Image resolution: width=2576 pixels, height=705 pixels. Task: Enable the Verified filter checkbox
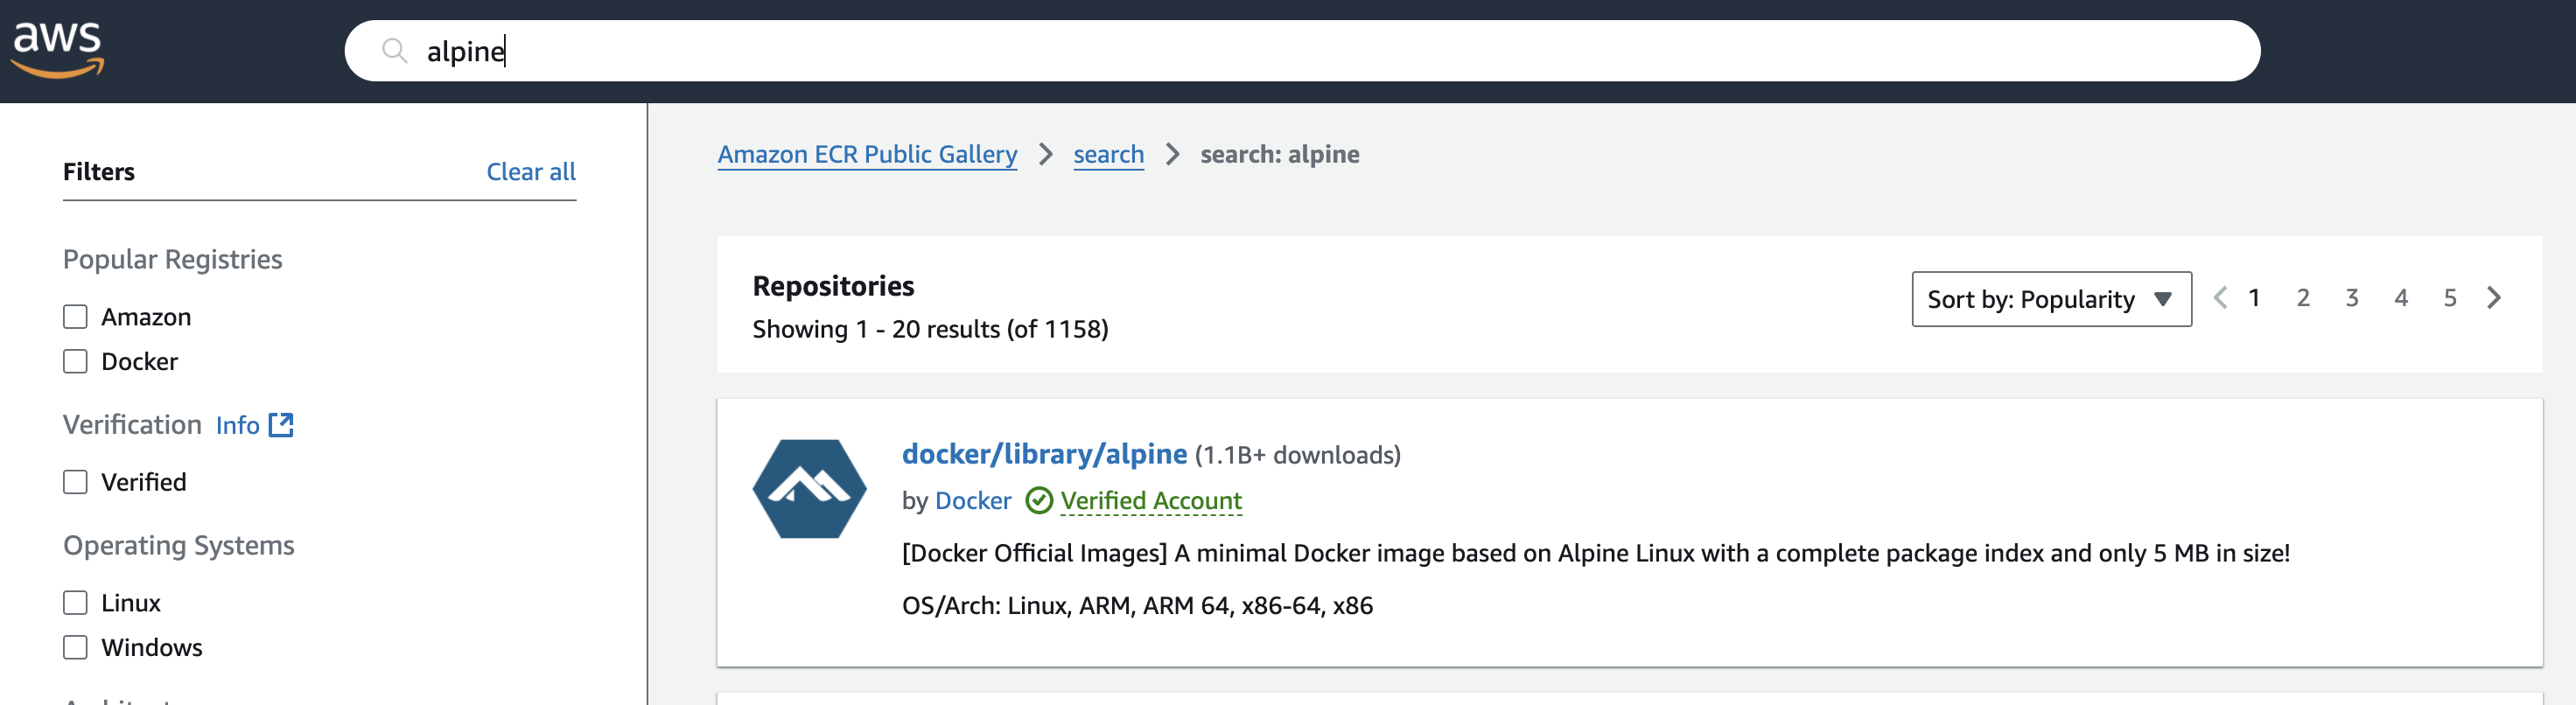tap(75, 482)
